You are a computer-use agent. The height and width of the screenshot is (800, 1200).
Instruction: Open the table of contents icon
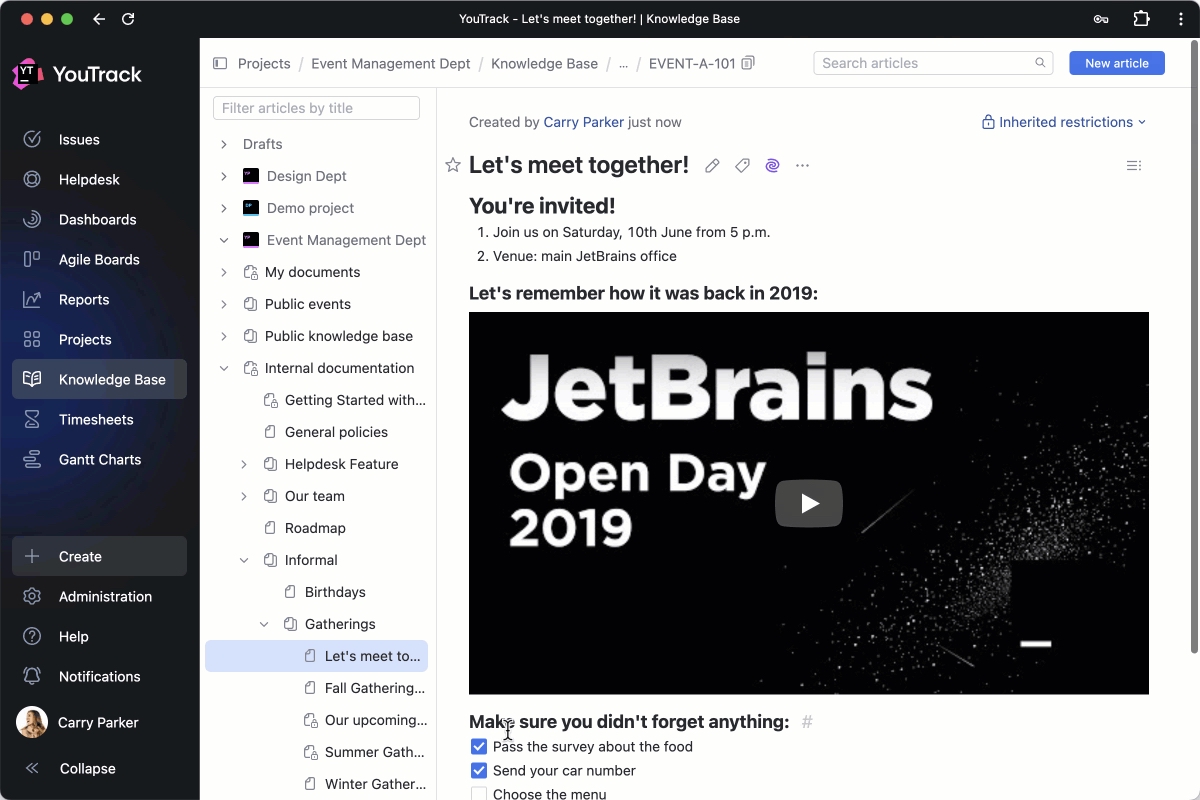(1133, 166)
